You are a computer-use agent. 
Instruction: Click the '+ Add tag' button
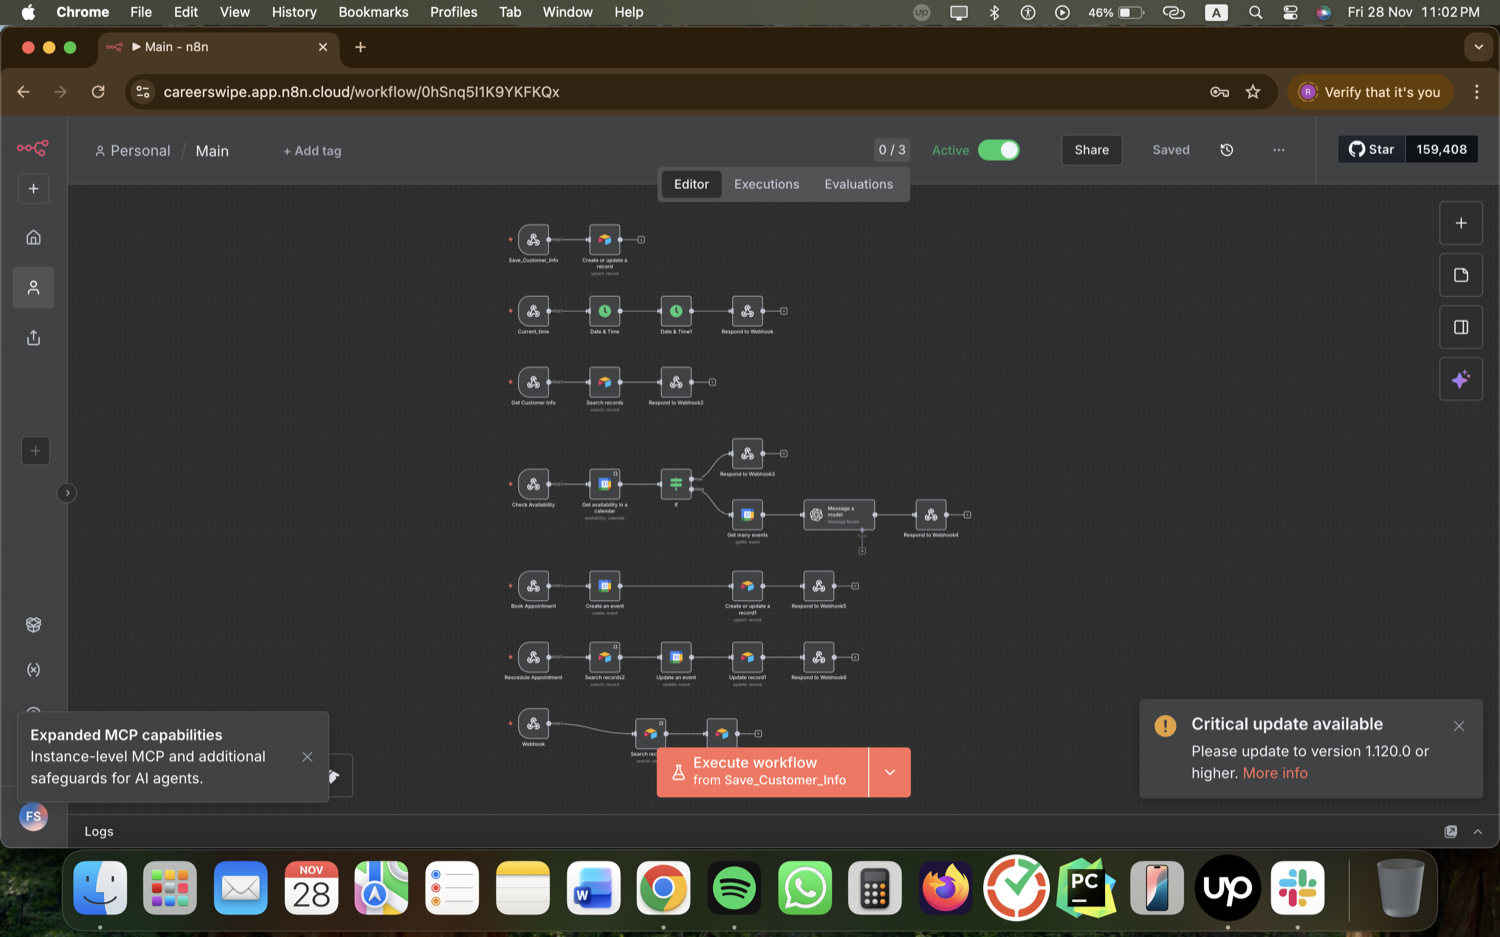[x=312, y=151]
